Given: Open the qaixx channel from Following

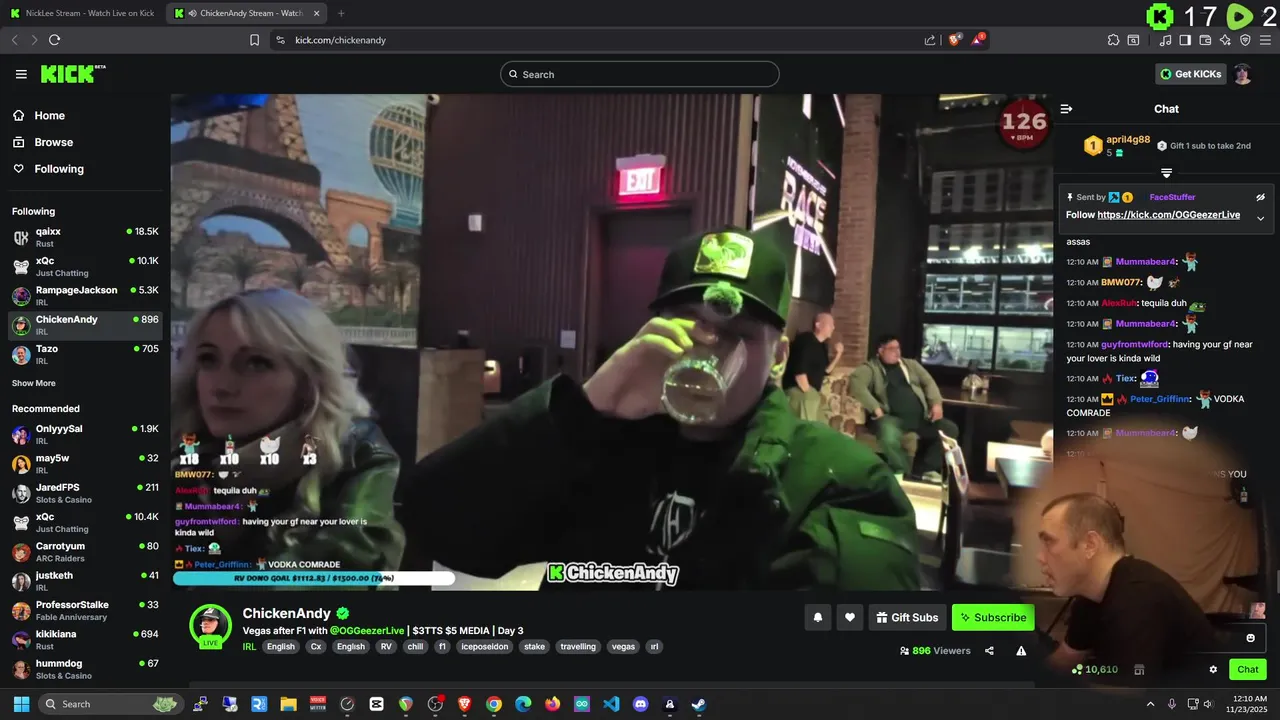Looking at the screenshot, I should coord(85,237).
